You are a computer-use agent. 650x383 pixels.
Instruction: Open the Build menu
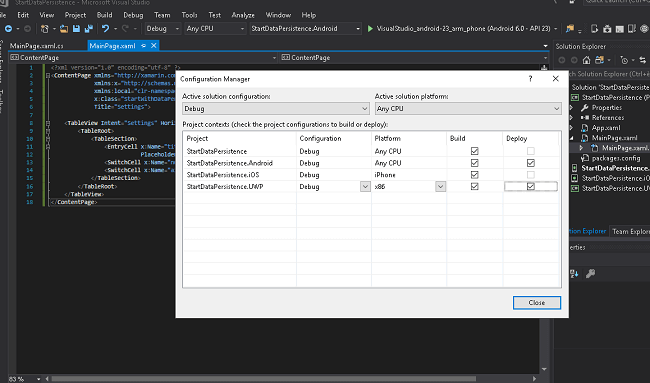[x=104, y=15]
